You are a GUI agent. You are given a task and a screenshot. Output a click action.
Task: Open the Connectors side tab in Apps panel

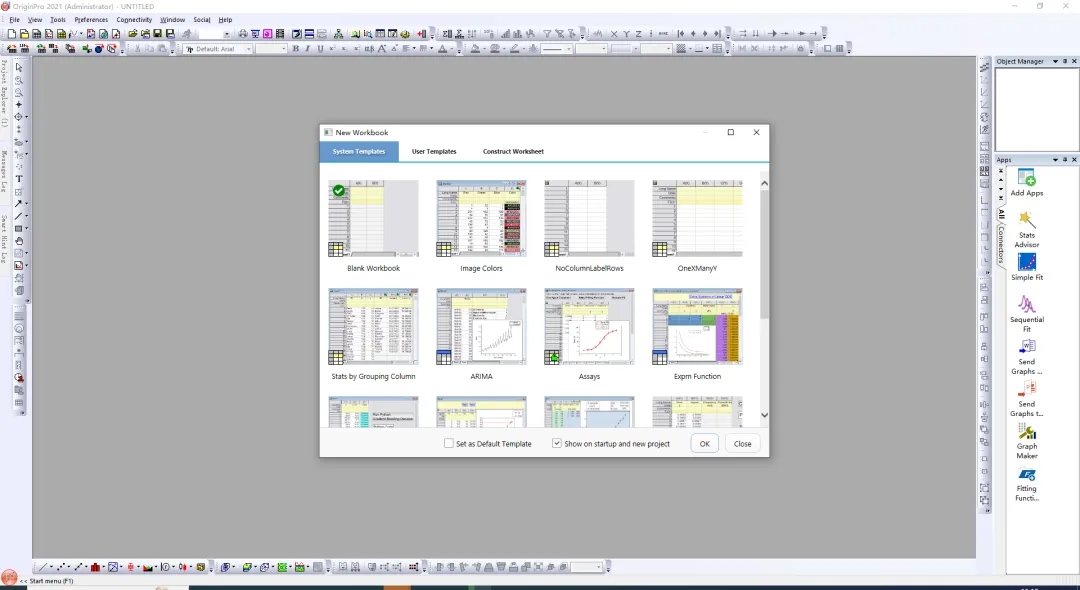pyautogui.click(x=1001, y=245)
